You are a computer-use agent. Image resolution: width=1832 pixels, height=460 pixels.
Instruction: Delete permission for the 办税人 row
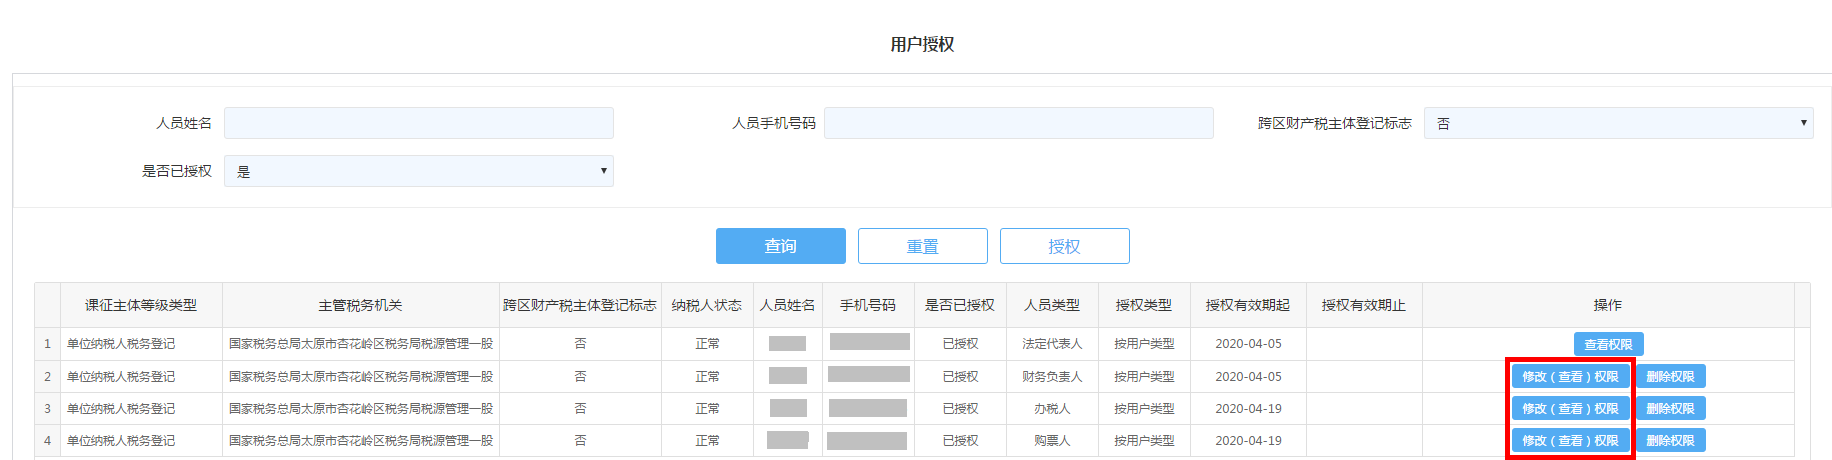coord(1670,409)
